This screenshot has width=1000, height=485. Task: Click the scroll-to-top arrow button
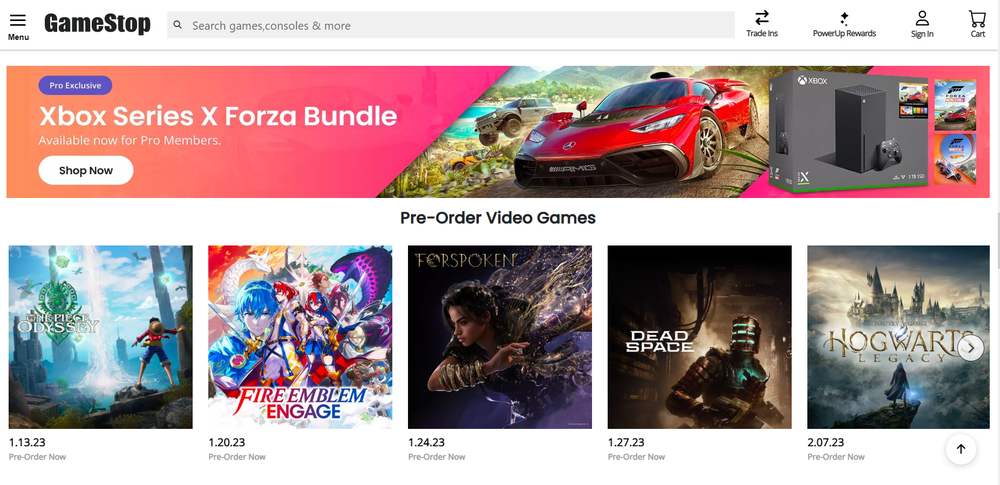point(960,449)
